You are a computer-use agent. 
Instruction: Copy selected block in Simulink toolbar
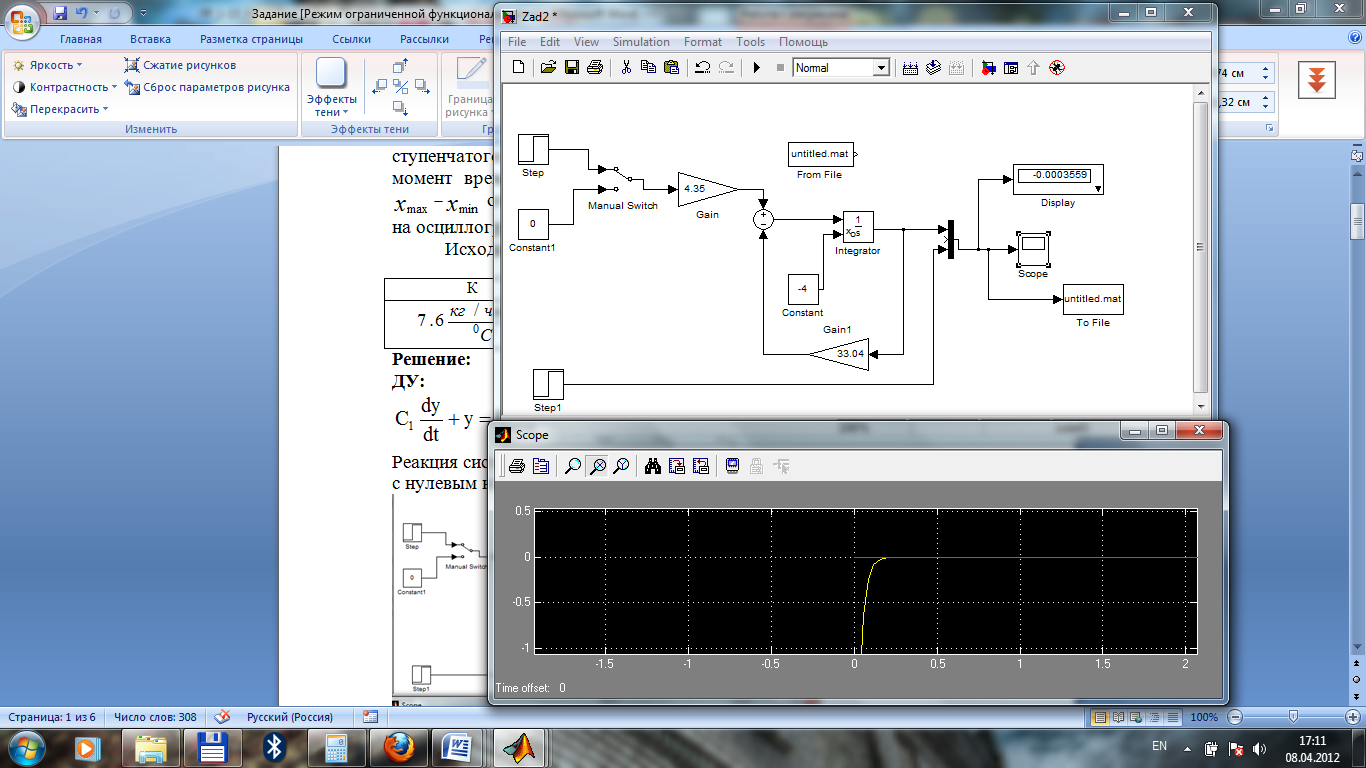[x=648, y=67]
